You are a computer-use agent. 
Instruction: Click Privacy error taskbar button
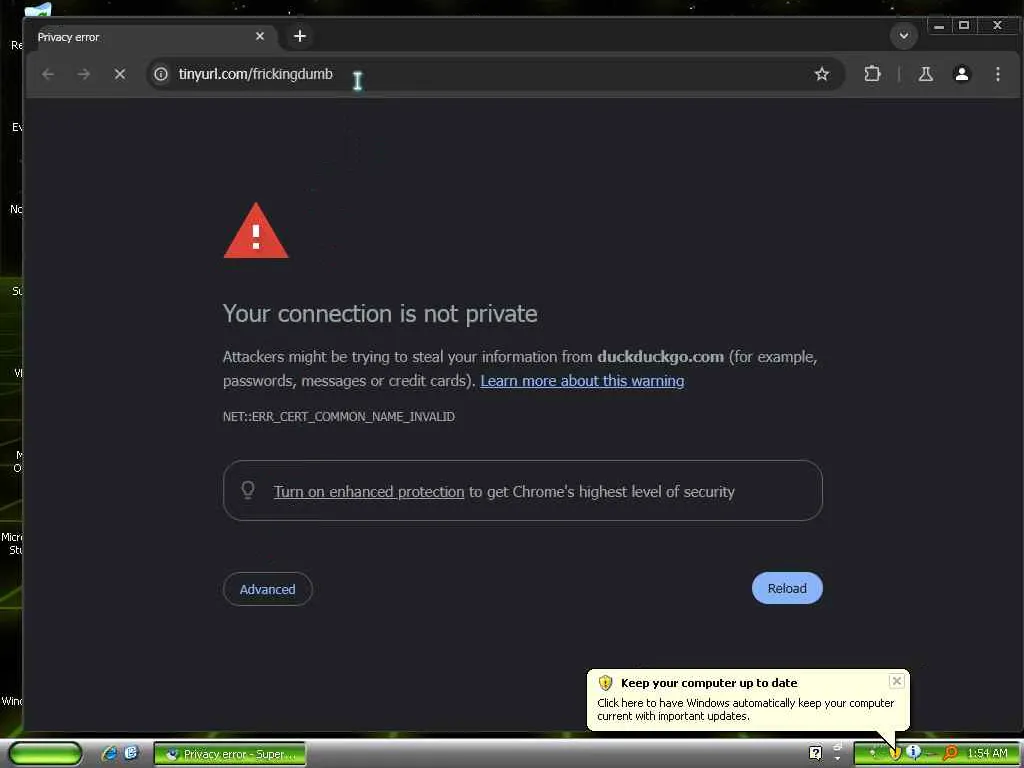[230, 754]
